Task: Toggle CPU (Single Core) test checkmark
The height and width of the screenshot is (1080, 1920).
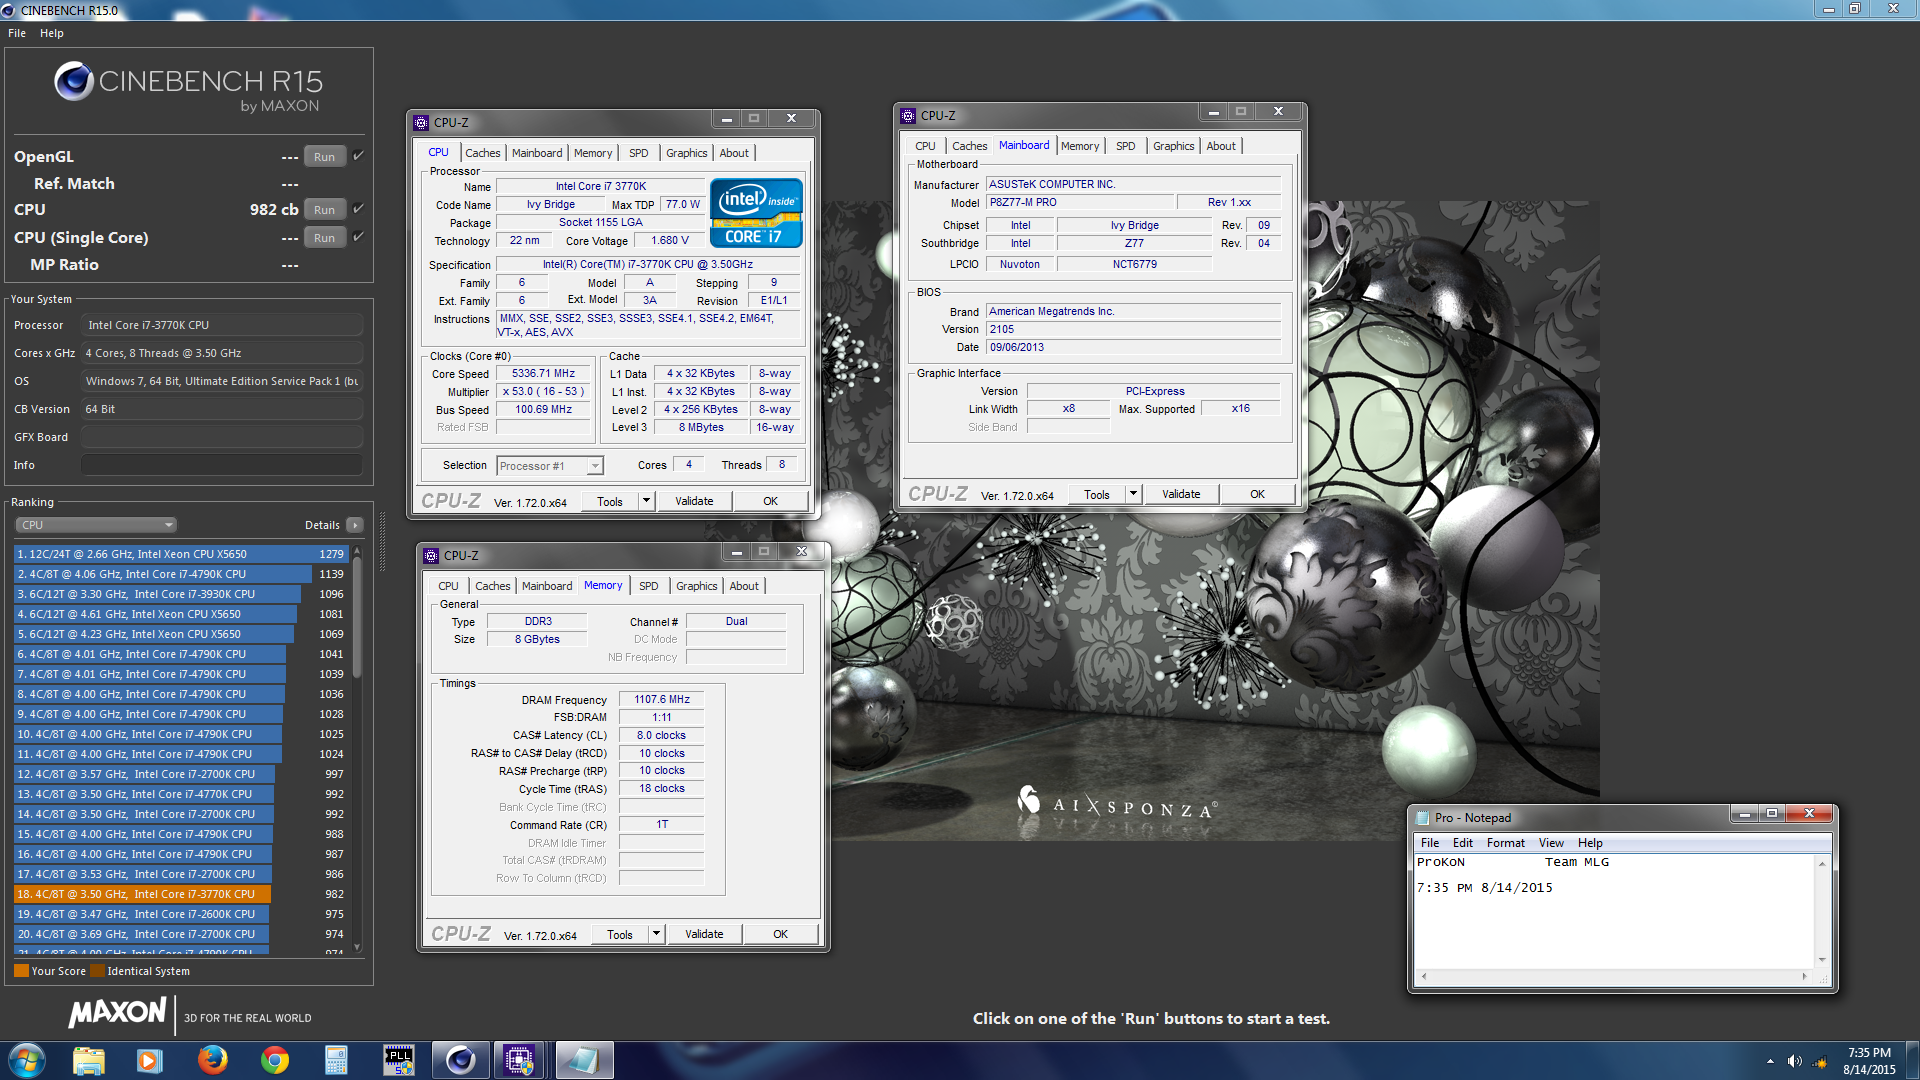Action: (358, 236)
